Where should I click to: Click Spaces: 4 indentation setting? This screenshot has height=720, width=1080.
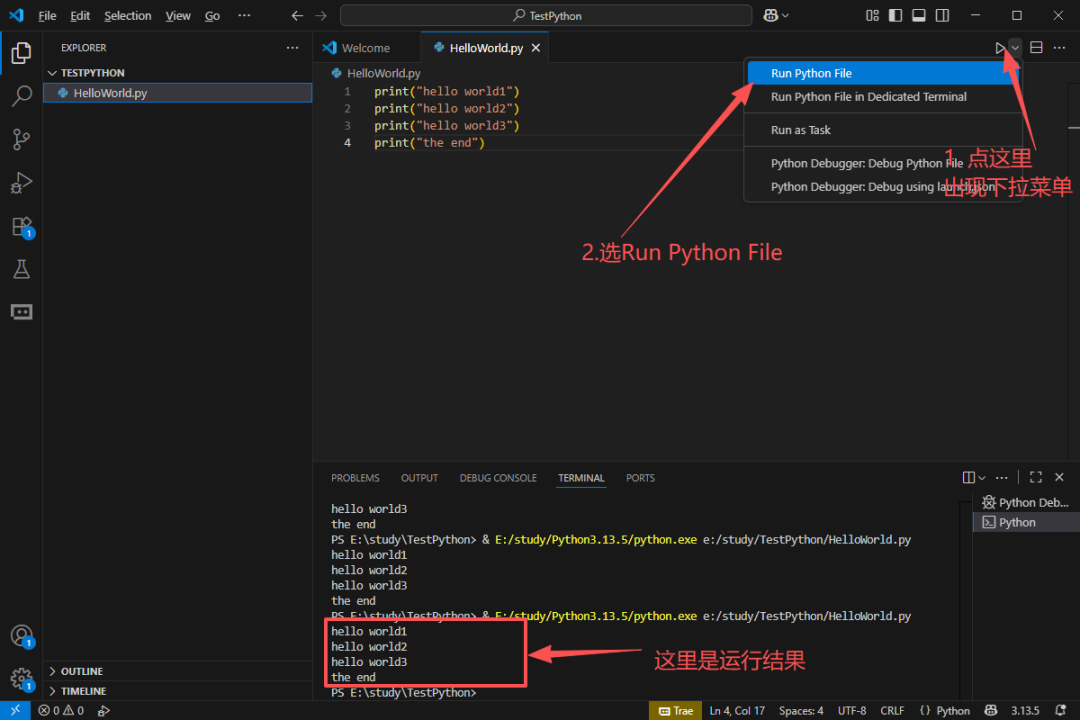(x=801, y=710)
